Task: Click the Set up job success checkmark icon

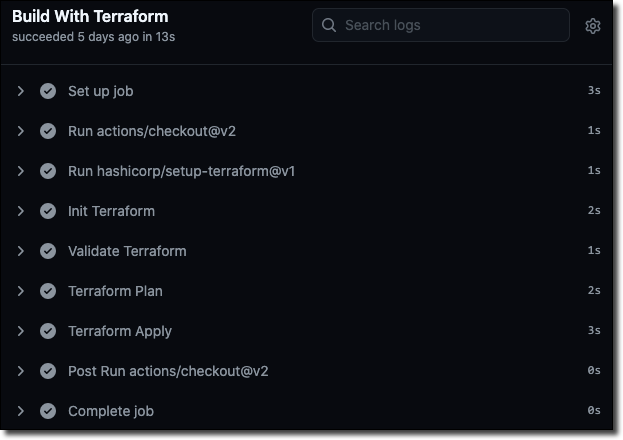Action: tap(47, 91)
